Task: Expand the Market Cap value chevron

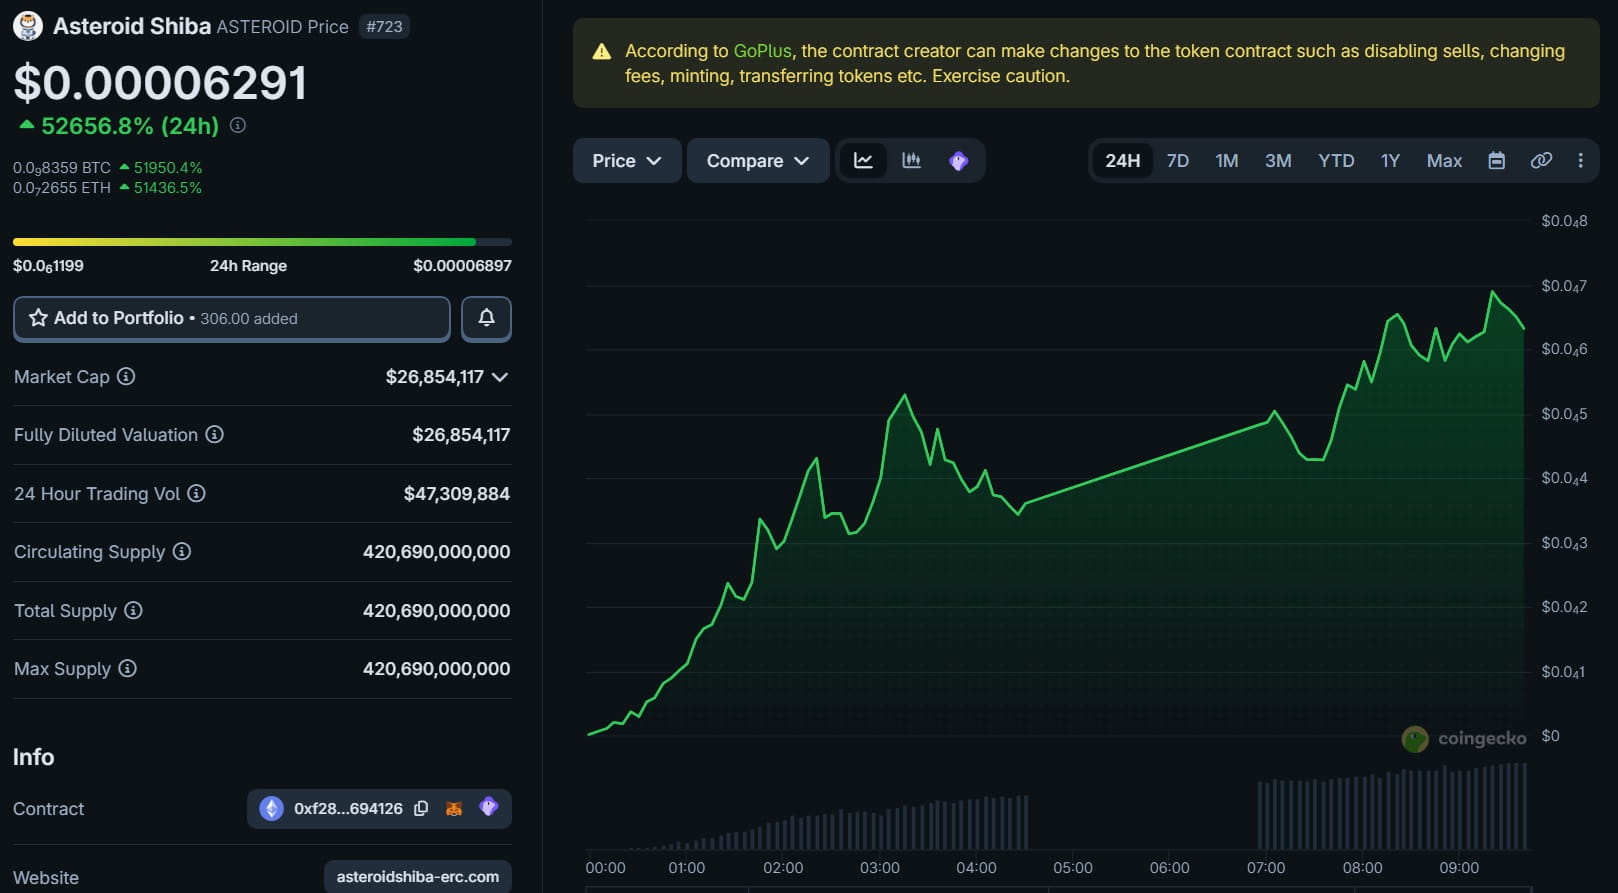Action: 500,377
